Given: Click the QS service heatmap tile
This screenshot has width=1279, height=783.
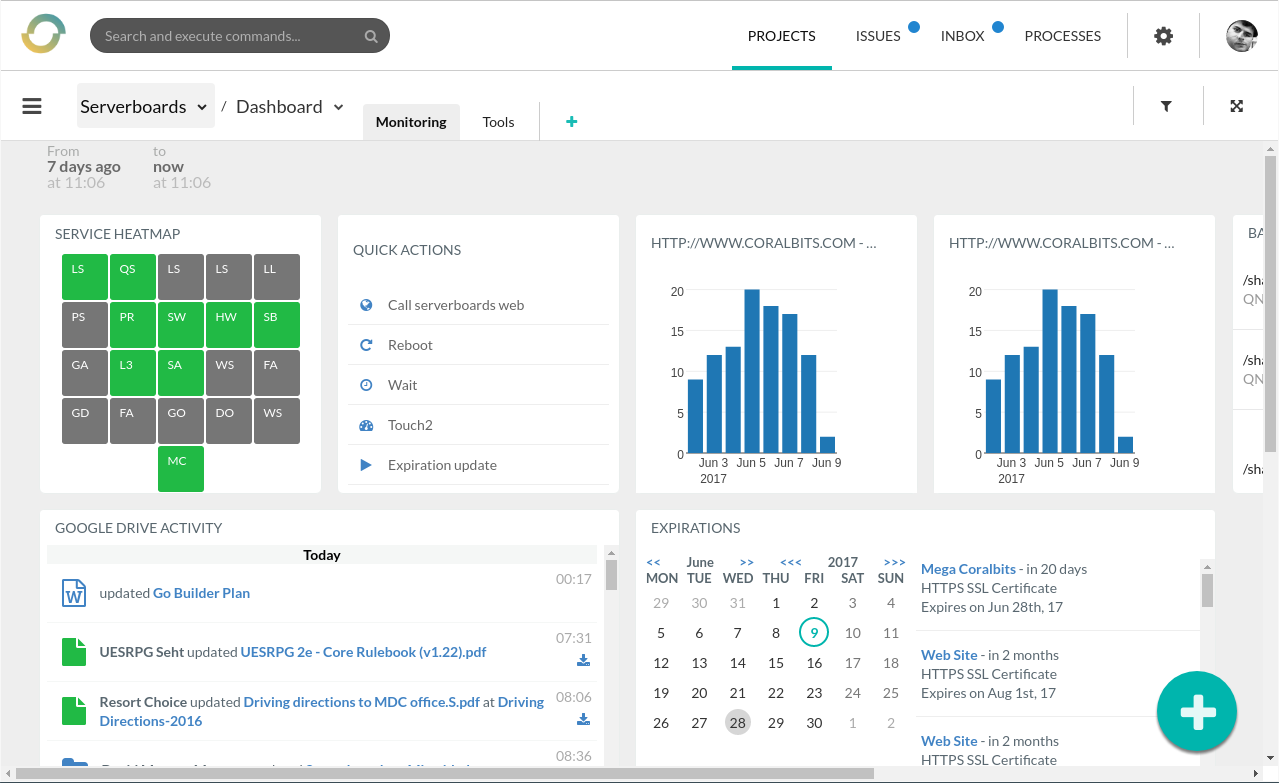Looking at the screenshot, I should 133,277.
